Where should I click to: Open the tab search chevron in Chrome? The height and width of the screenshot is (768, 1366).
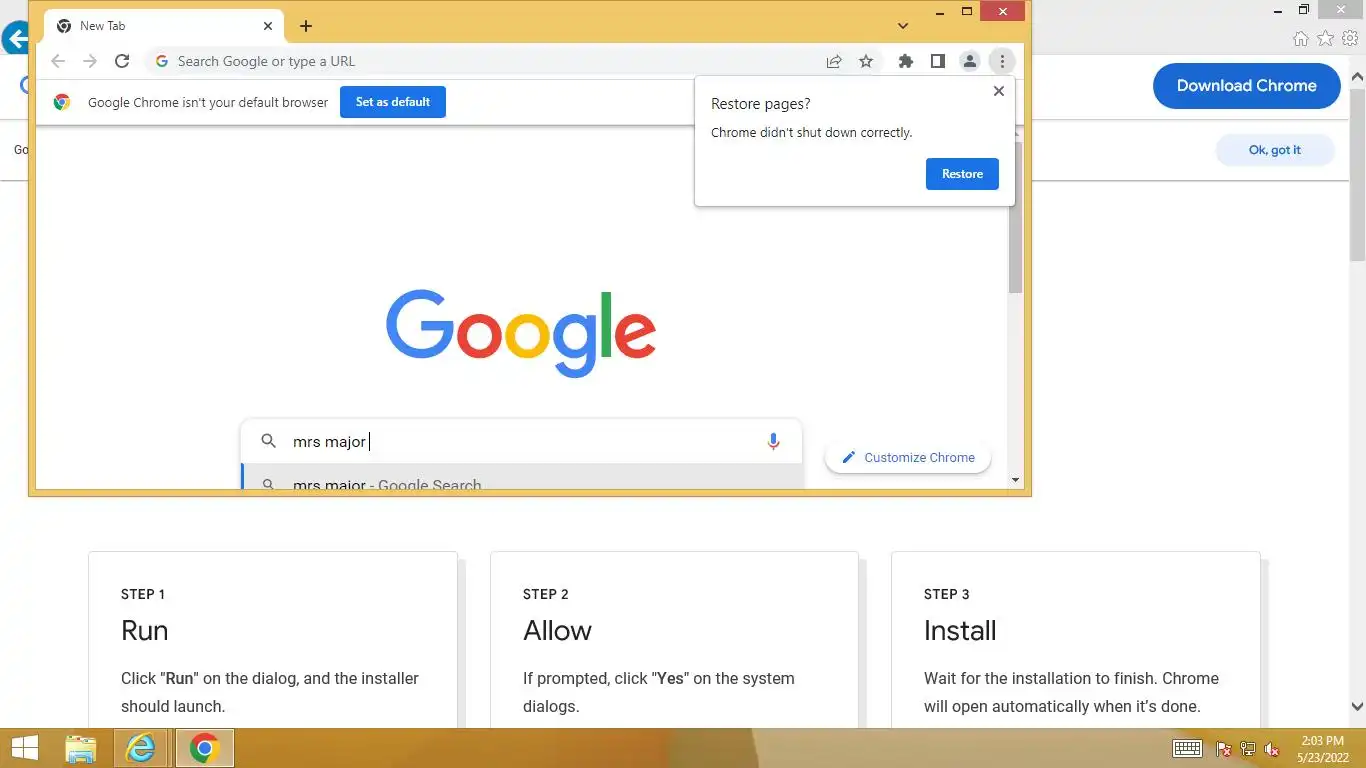[903, 26]
